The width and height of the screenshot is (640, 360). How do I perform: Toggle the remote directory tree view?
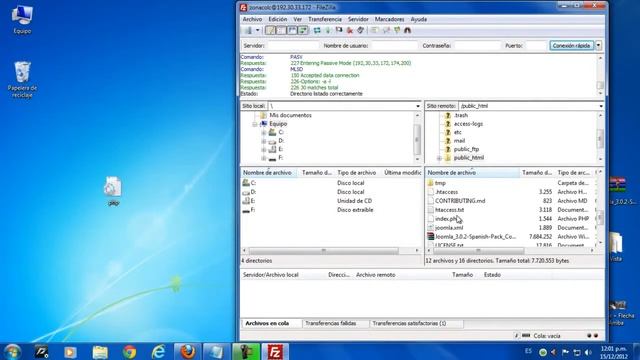(292, 31)
